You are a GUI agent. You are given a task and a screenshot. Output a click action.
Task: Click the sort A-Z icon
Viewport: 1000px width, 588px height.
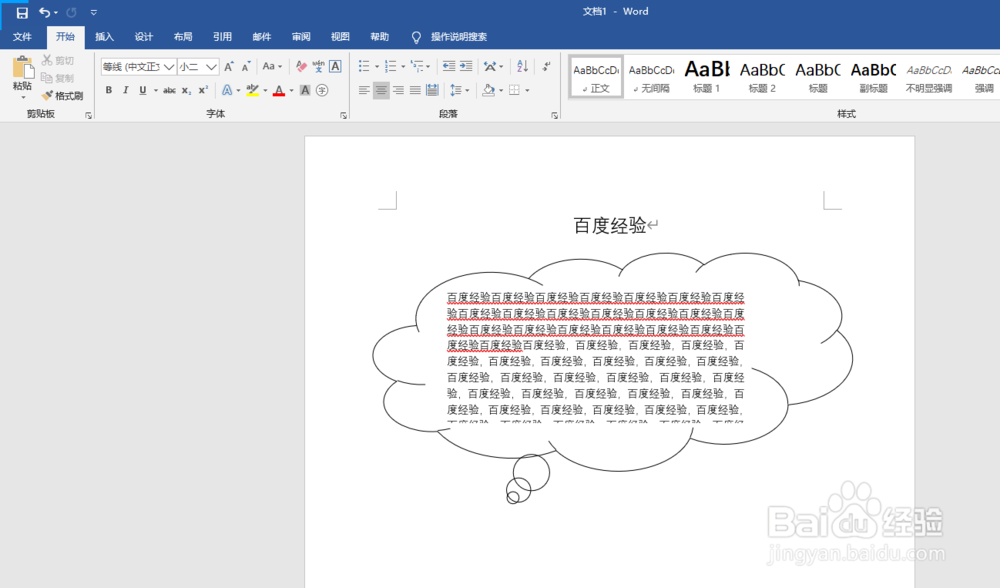pyautogui.click(x=522, y=66)
